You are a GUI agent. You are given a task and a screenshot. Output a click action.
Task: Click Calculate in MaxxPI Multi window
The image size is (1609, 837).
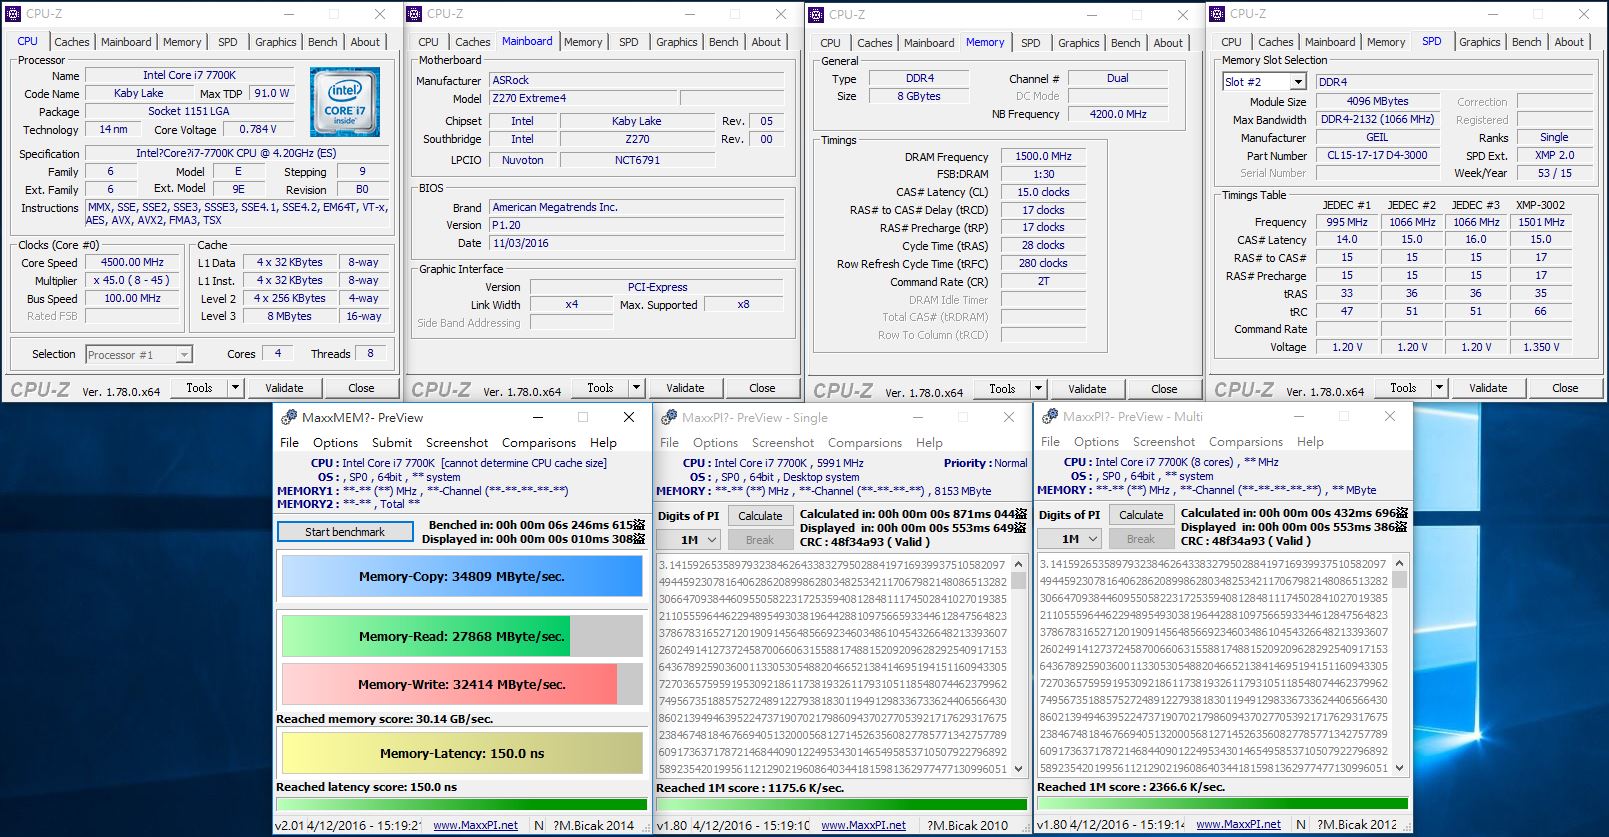pyautogui.click(x=1141, y=515)
